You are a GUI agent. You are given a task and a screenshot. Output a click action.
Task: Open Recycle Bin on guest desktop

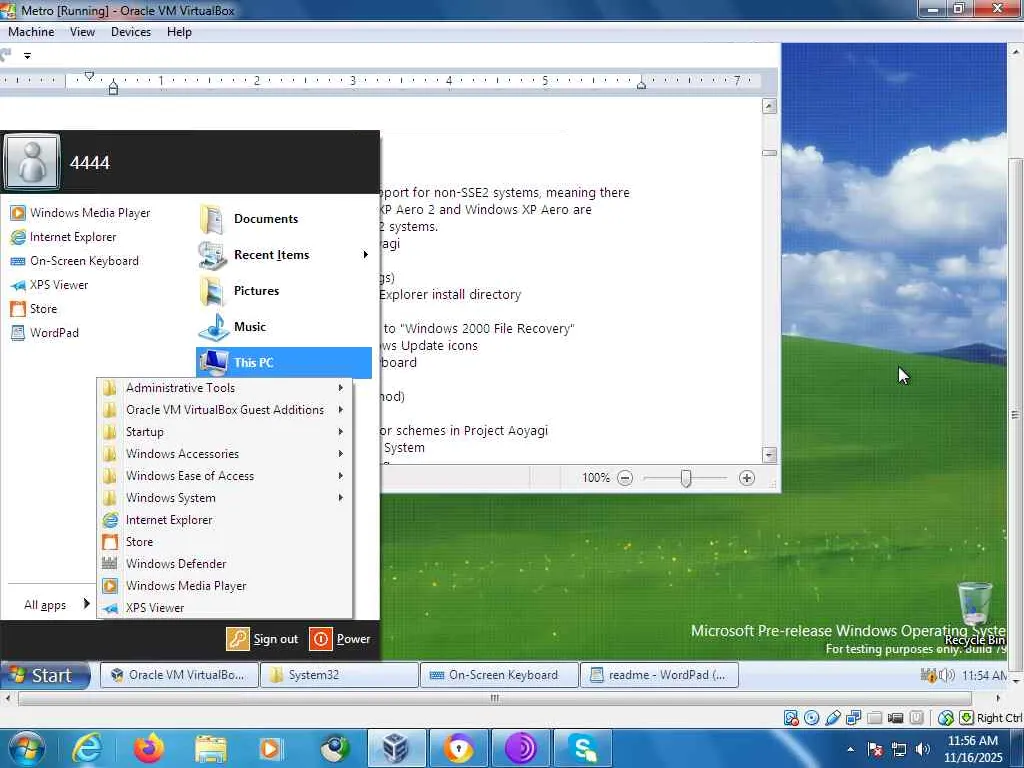click(975, 612)
